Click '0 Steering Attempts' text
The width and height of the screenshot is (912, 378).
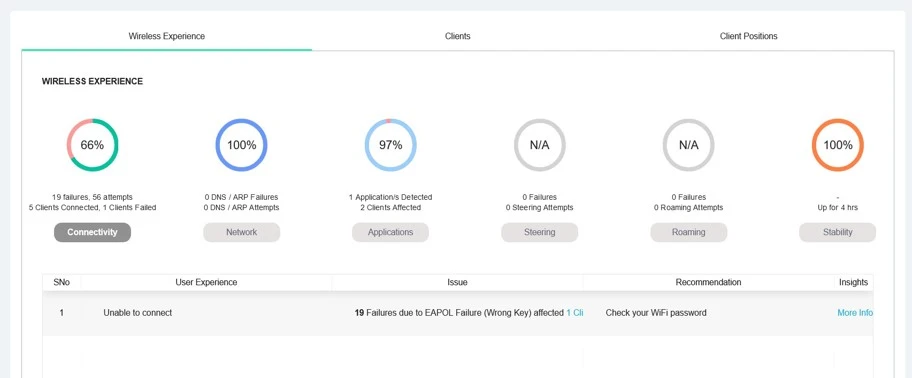(540, 208)
